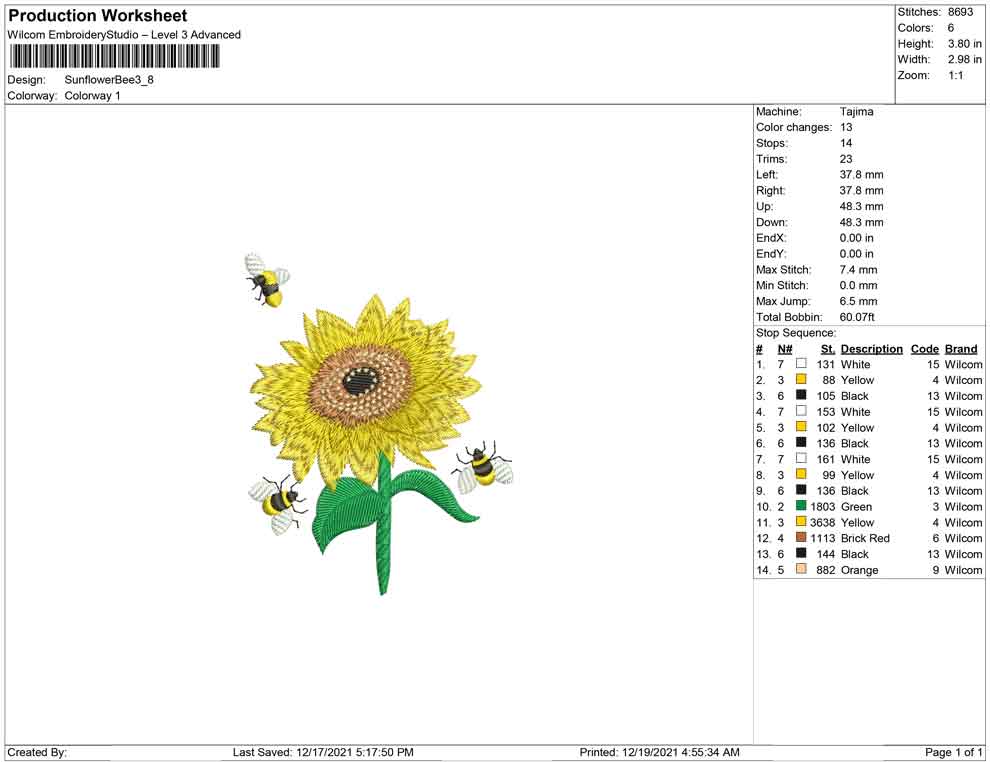Click the Zoom value 1:1
The width and height of the screenshot is (990, 762).
pyautogui.click(x=955, y=76)
